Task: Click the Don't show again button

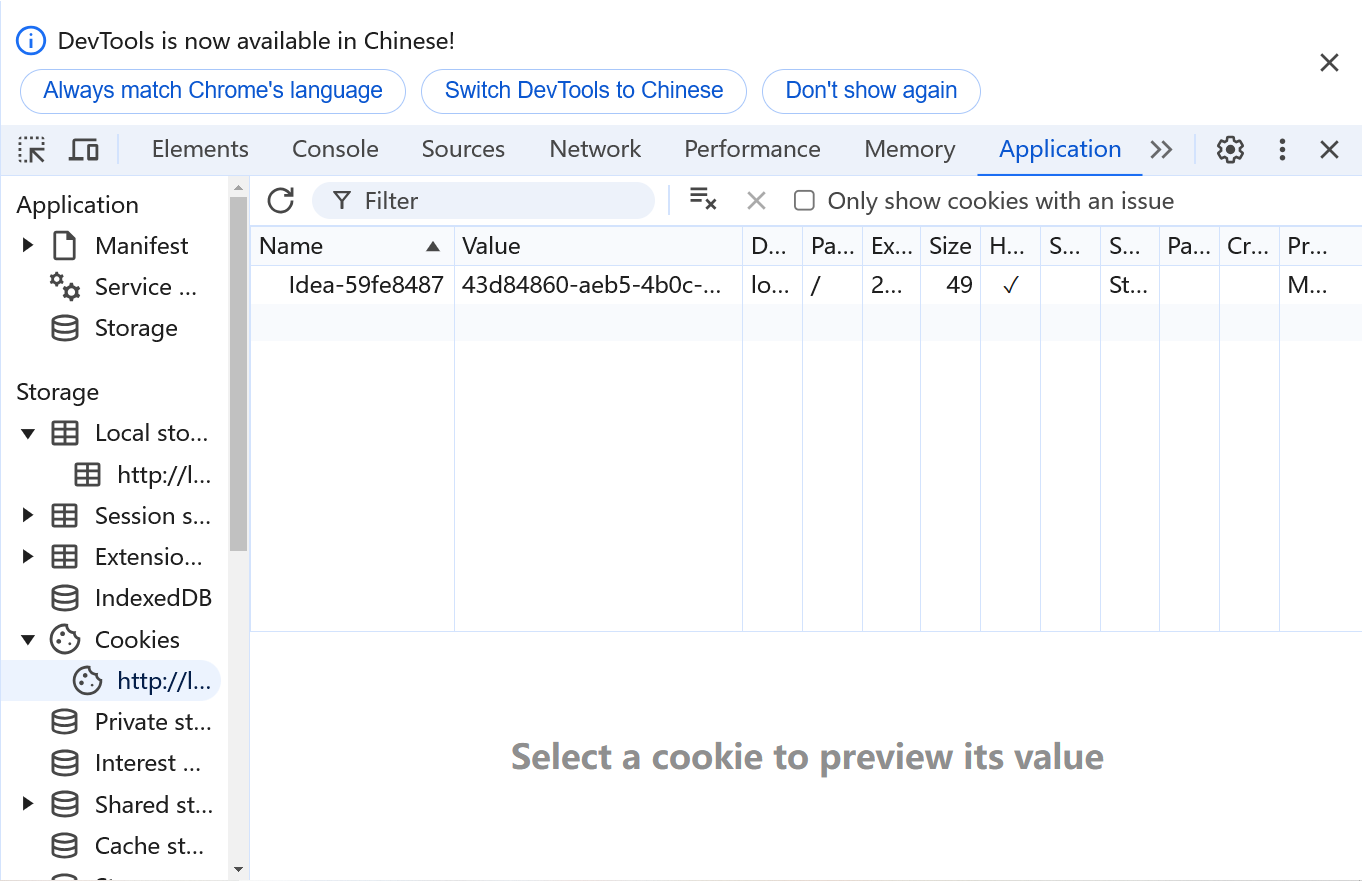Action: pyautogui.click(x=871, y=91)
